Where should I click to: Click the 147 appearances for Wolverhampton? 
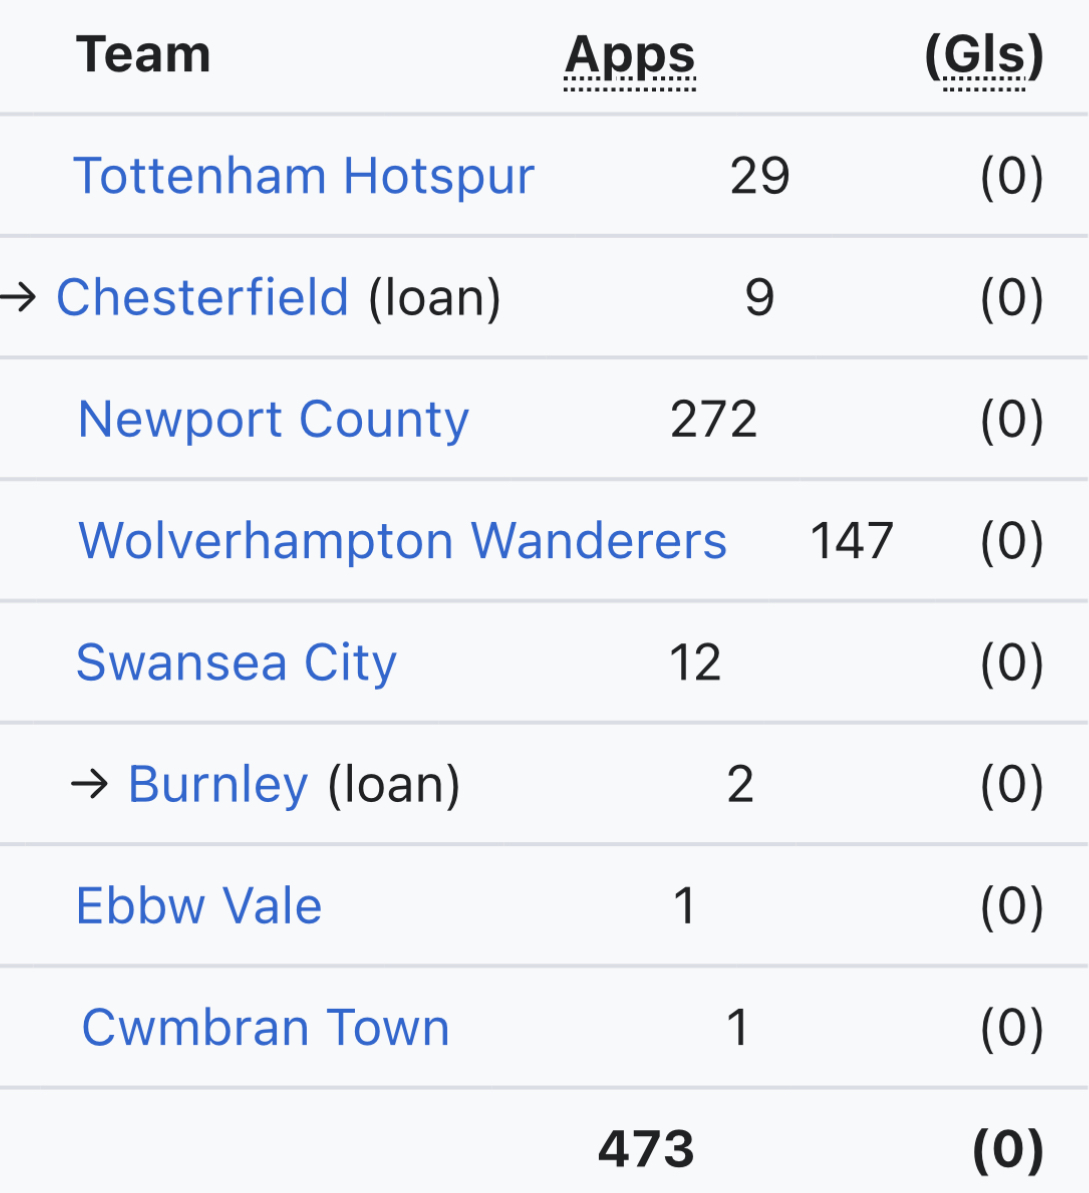click(x=851, y=541)
